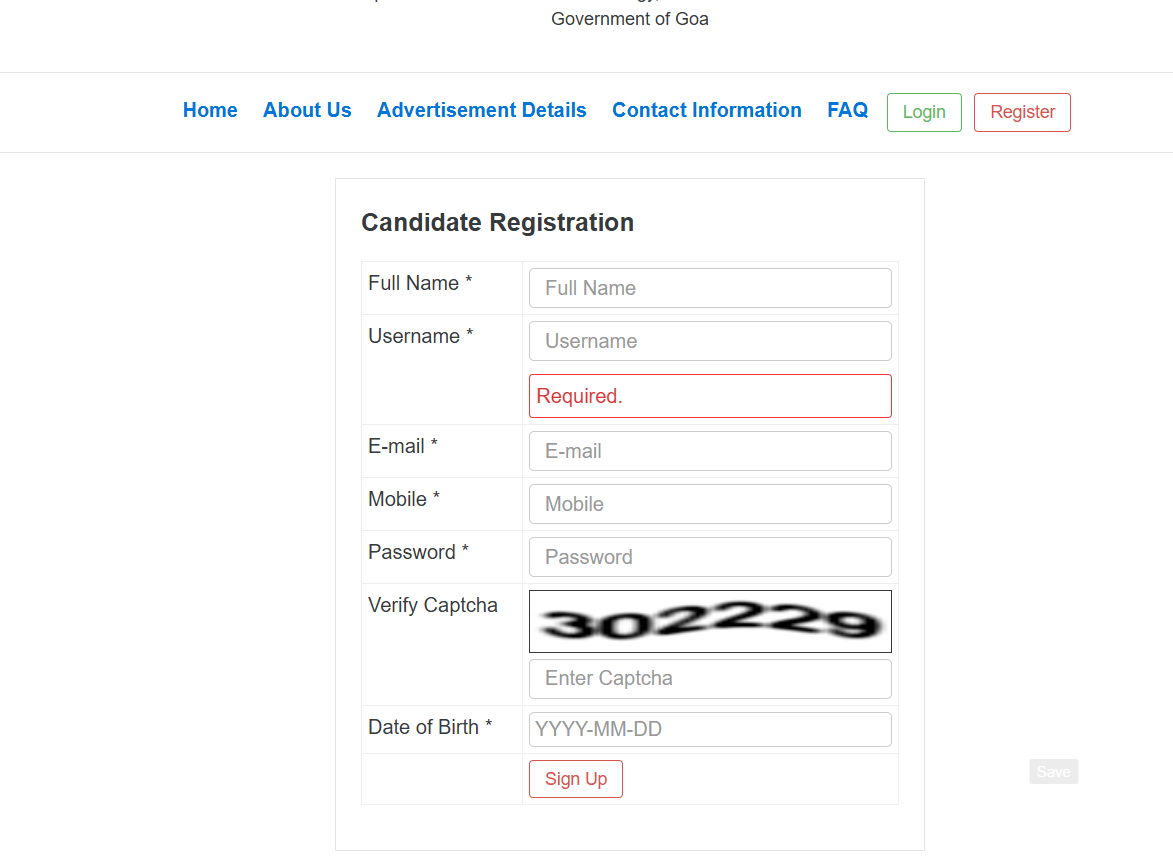
Task: Focus the Full Name field
Action: pyautogui.click(x=710, y=288)
